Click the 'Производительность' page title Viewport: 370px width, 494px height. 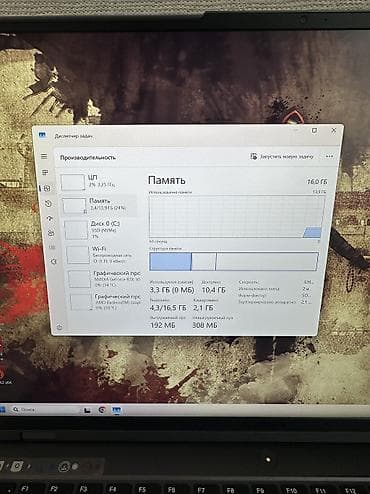pos(88,157)
